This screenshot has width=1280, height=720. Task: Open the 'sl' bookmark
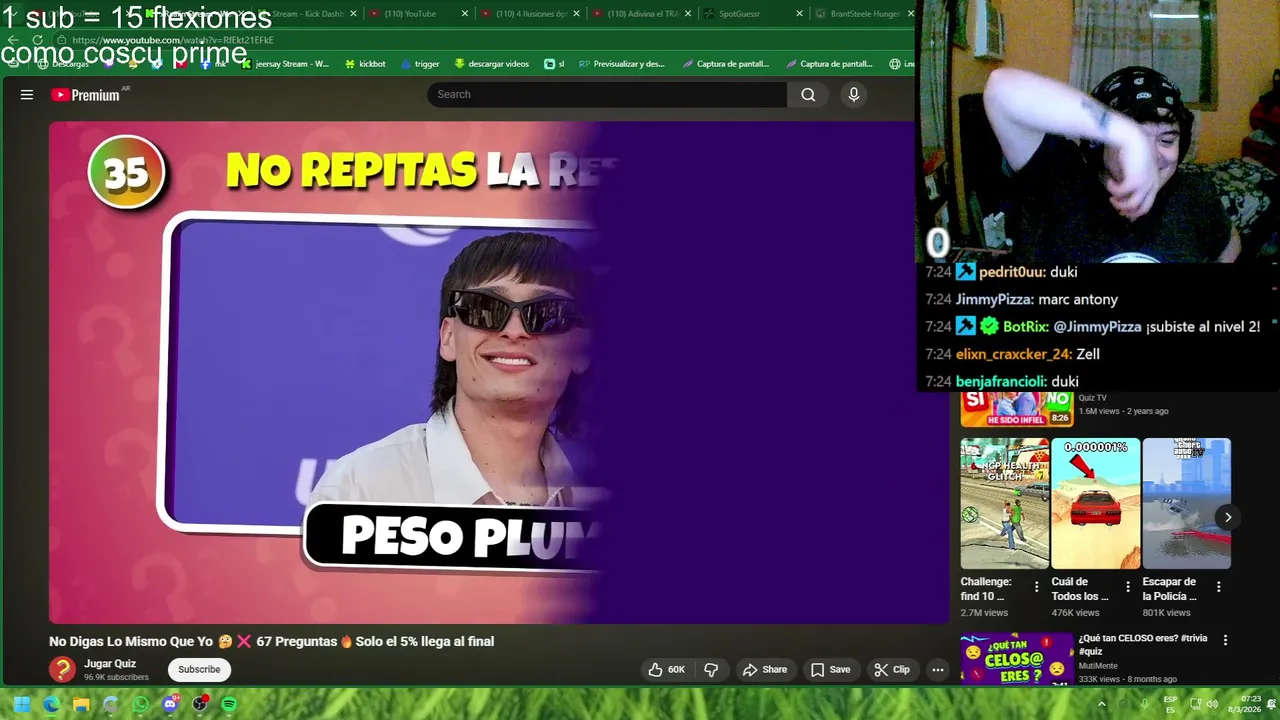[554, 64]
